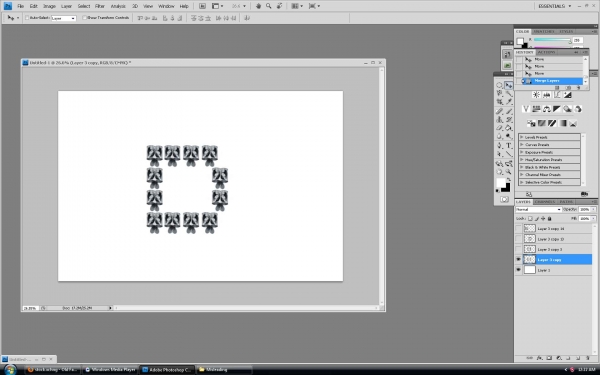Screen dimensions: 600x375
Task: Select the Brush tool
Action: 509,111
